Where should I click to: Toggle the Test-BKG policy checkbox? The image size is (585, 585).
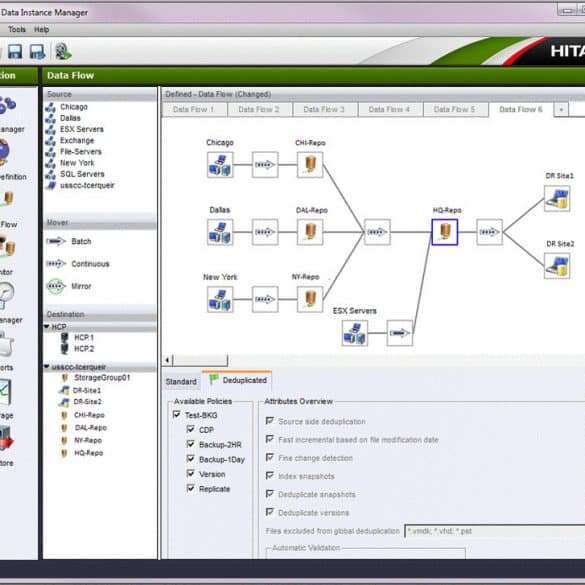[x=177, y=414]
